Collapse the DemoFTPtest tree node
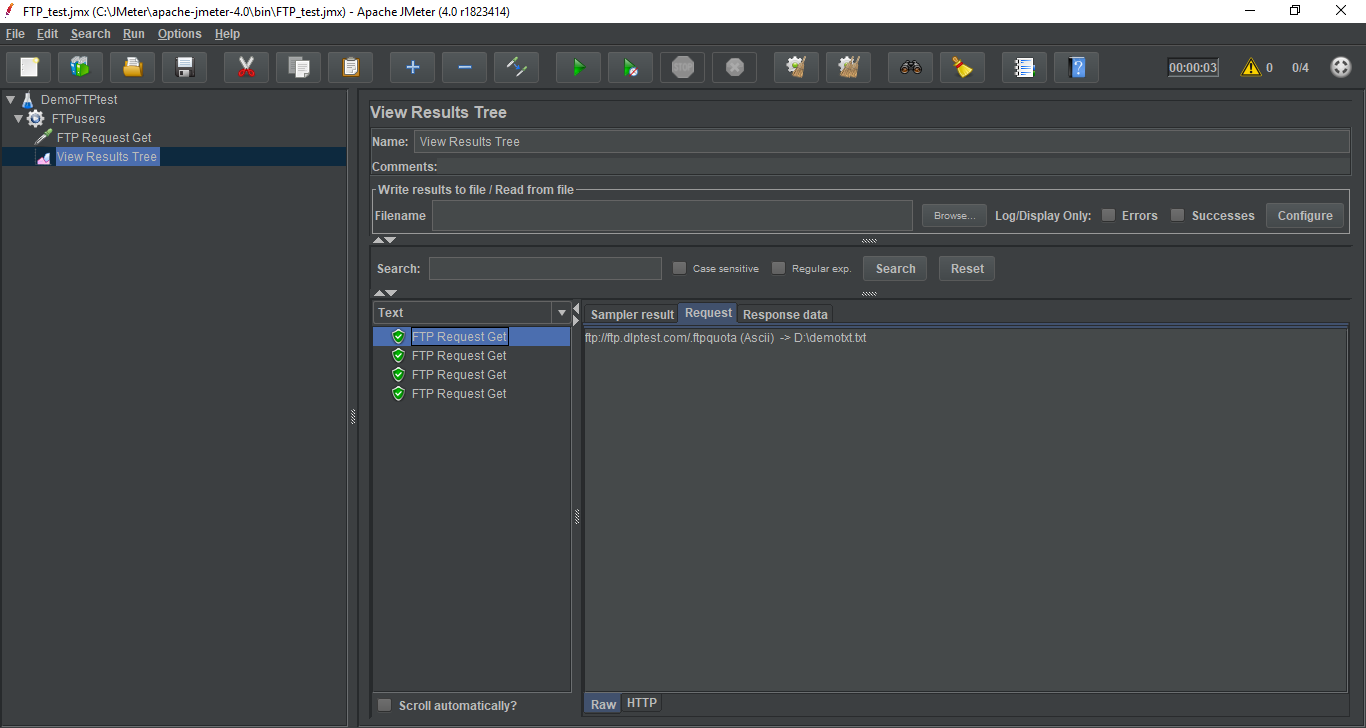1366x728 pixels. pyautogui.click(x=10, y=100)
